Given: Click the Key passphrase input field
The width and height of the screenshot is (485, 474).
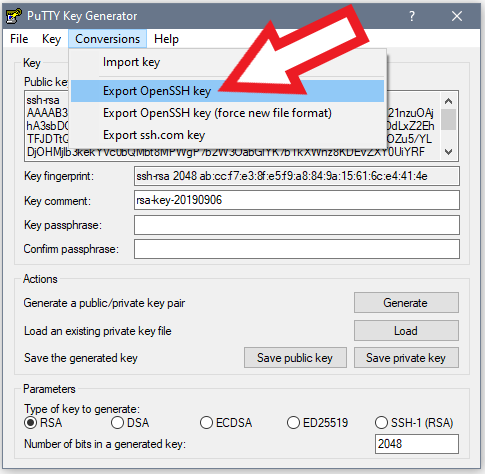Looking at the screenshot, I should click(x=297, y=225).
